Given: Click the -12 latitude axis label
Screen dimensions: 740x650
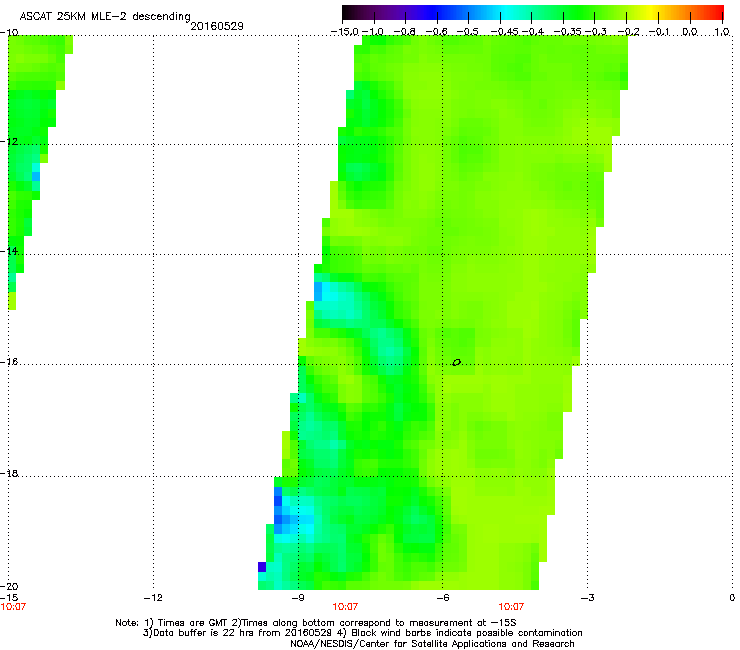Looking at the screenshot, I should pyautogui.click(x=9, y=142).
